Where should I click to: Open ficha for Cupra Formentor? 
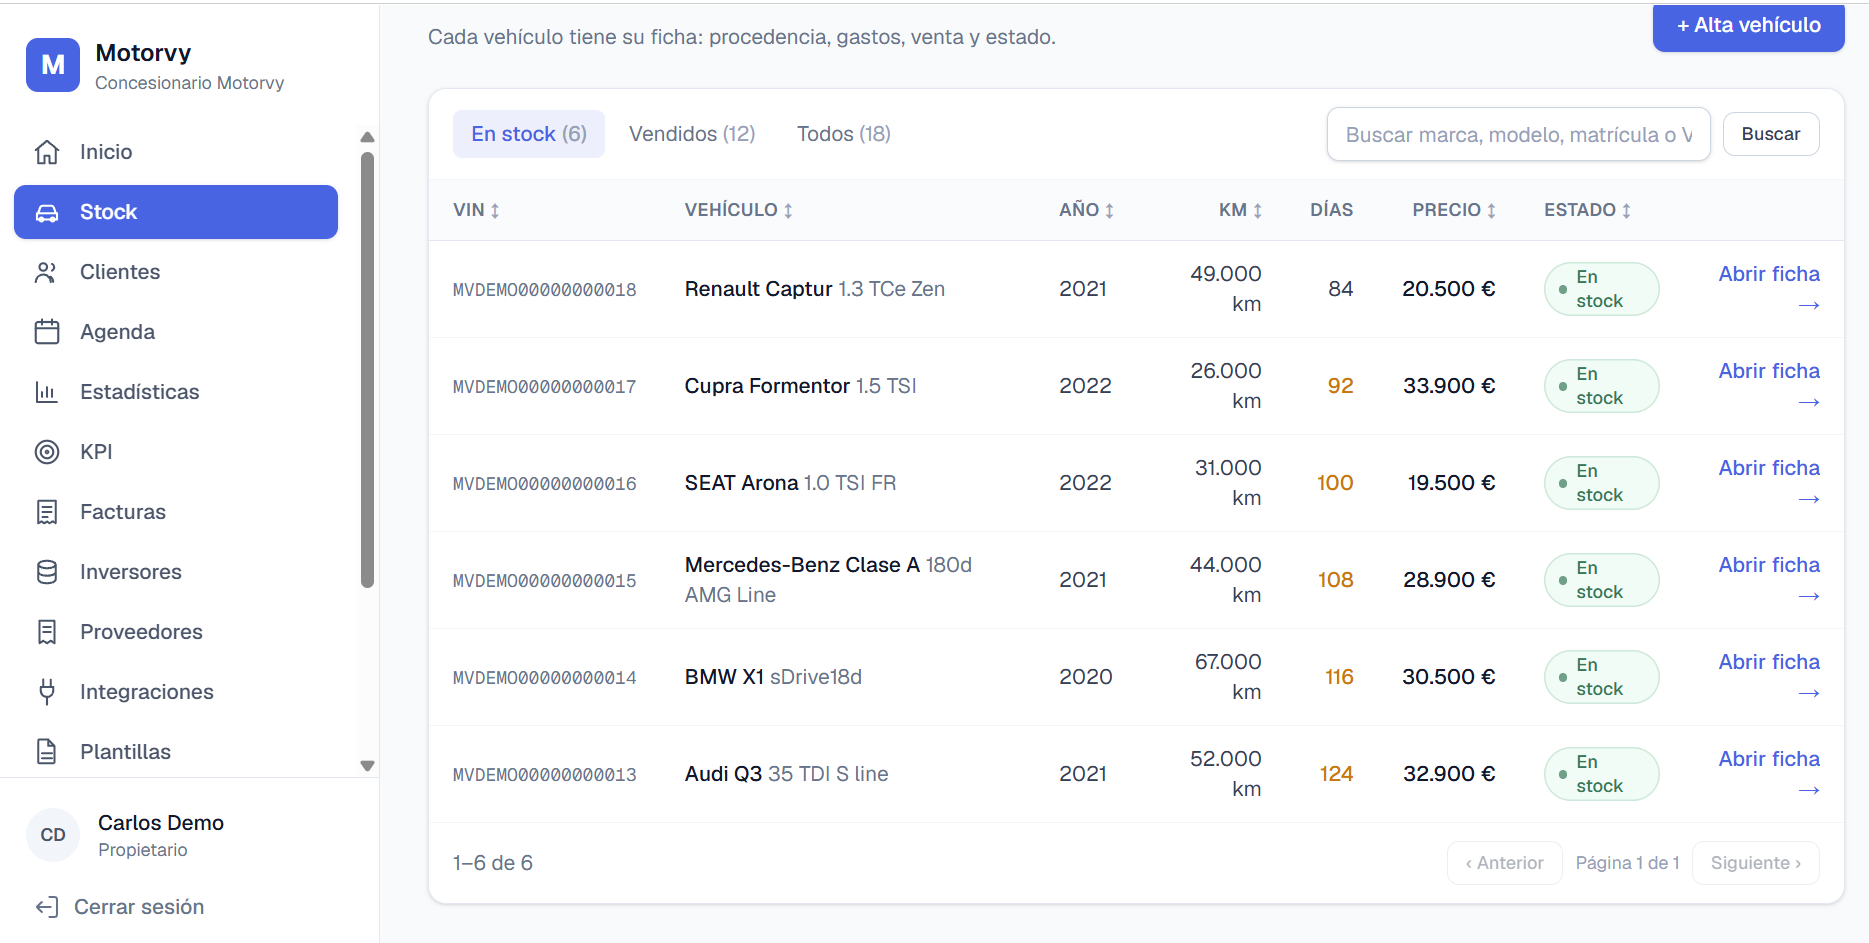pyautogui.click(x=1769, y=386)
